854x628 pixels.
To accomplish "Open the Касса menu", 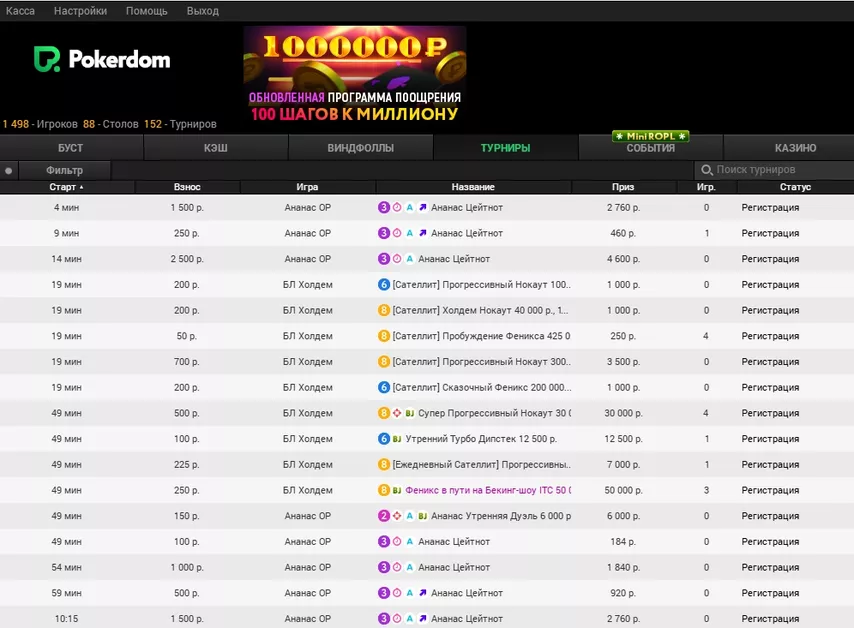I will [x=20, y=11].
